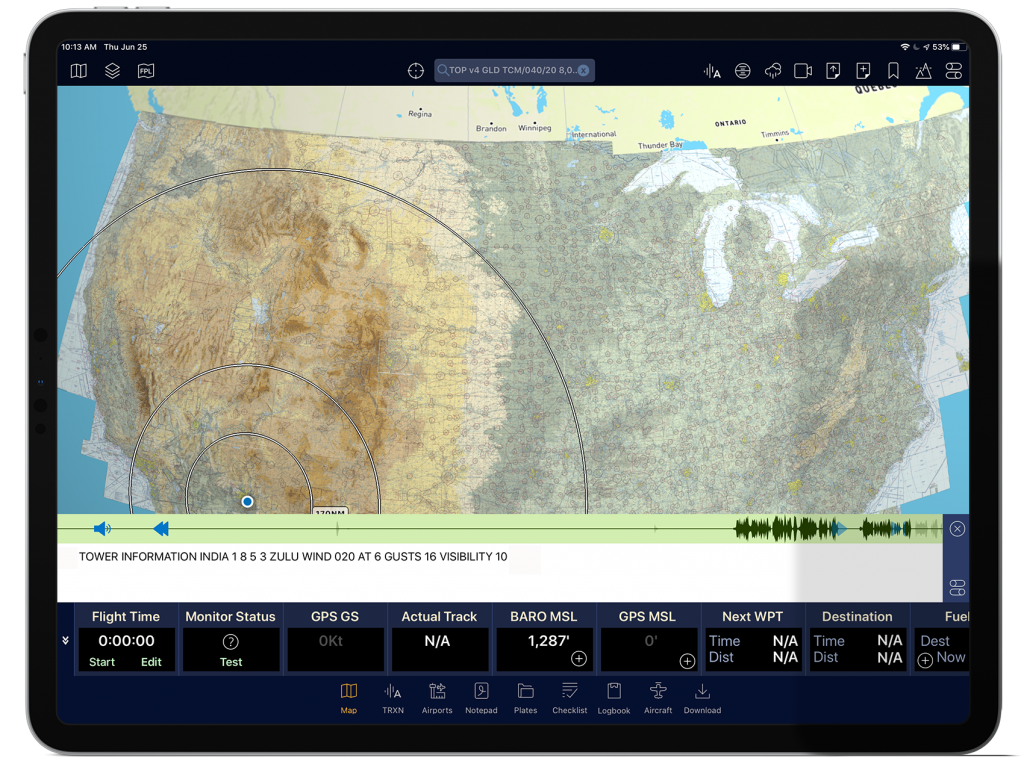Switch to the Airports tab
The height and width of the screenshot is (764, 1024).
(x=437, y=699)
